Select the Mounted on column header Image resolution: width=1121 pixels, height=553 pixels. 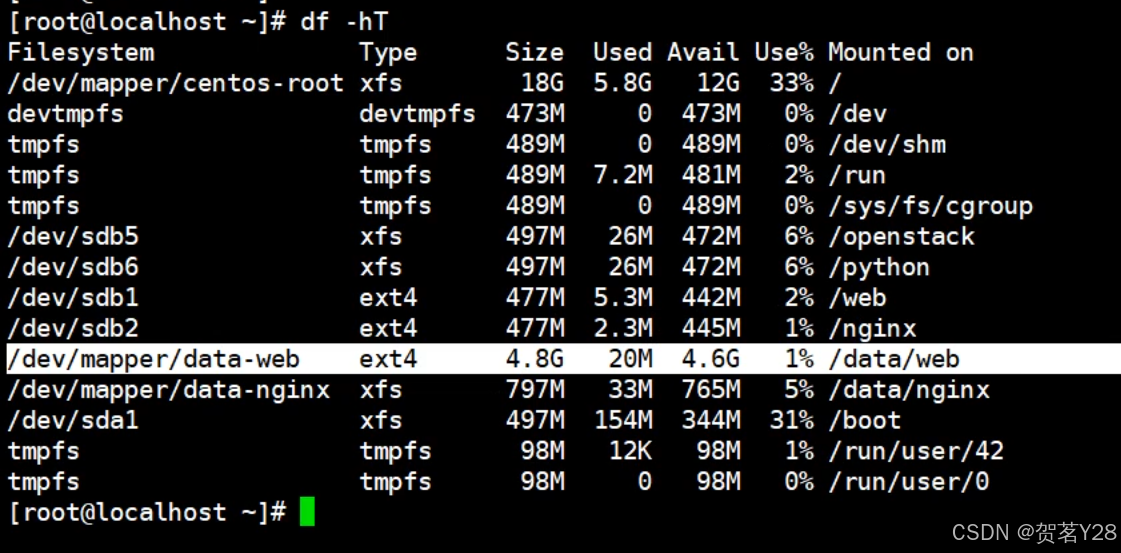coord(901,53)
